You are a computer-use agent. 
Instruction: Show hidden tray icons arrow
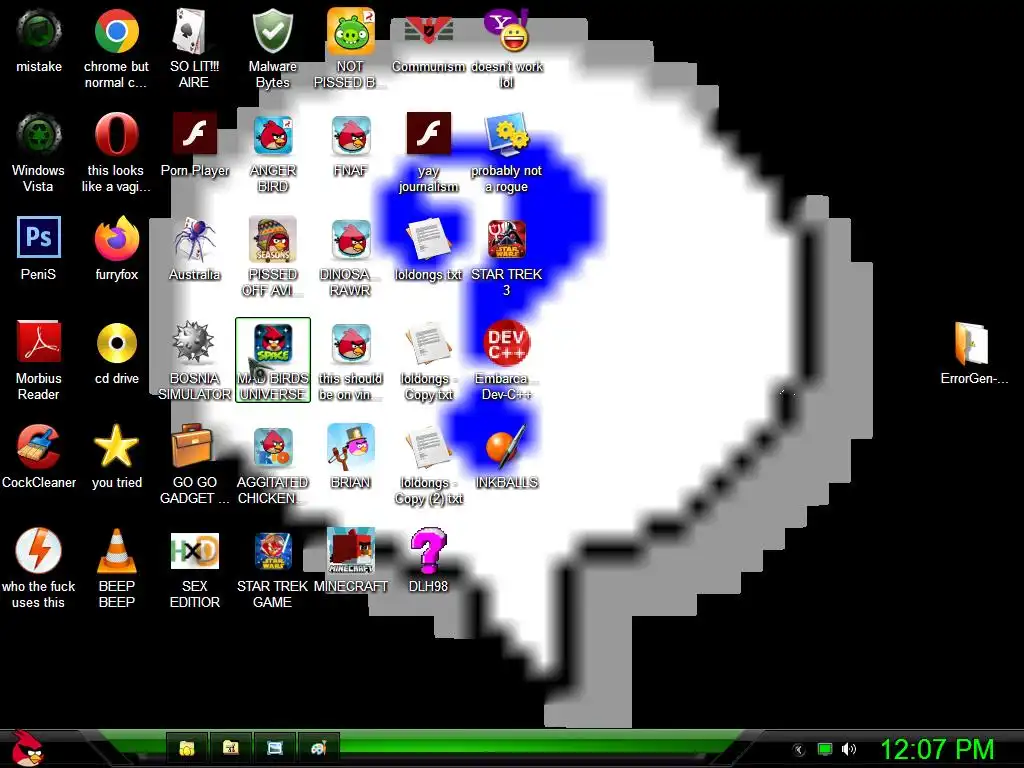click(x=798, y=750)
